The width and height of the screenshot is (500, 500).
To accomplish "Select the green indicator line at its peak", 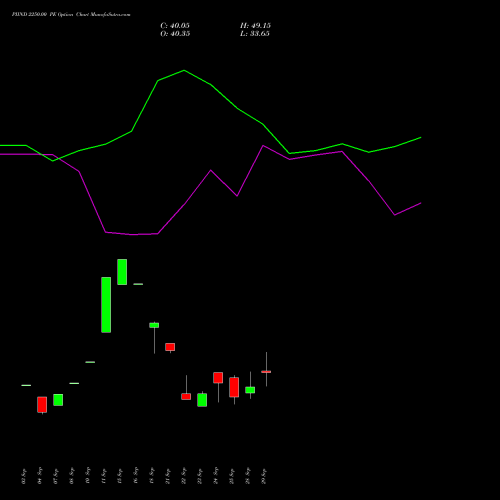I will [184, 70].
